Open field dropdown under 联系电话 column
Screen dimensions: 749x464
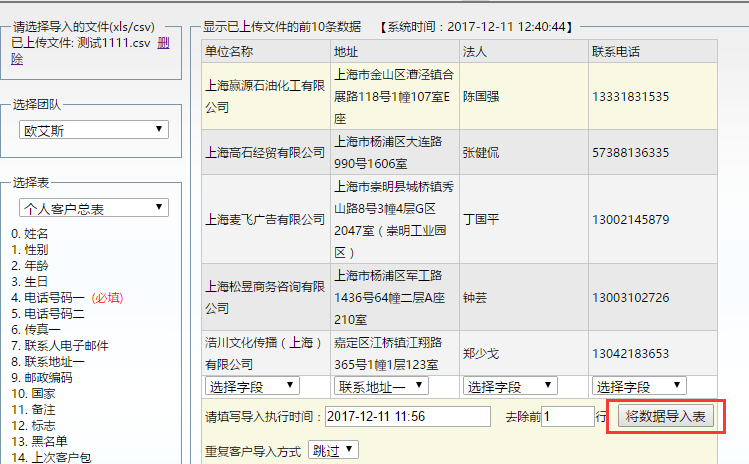click(x=639, y=386)
